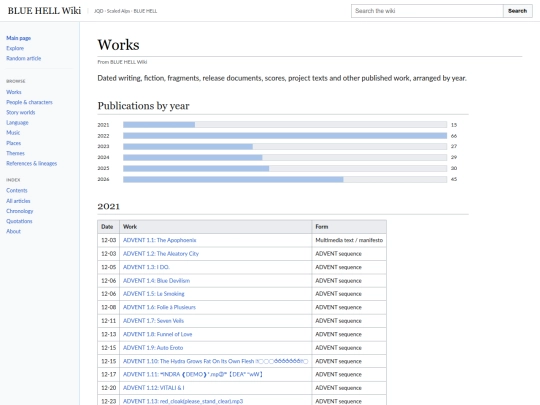Open the Quotations link

point(19,221)
